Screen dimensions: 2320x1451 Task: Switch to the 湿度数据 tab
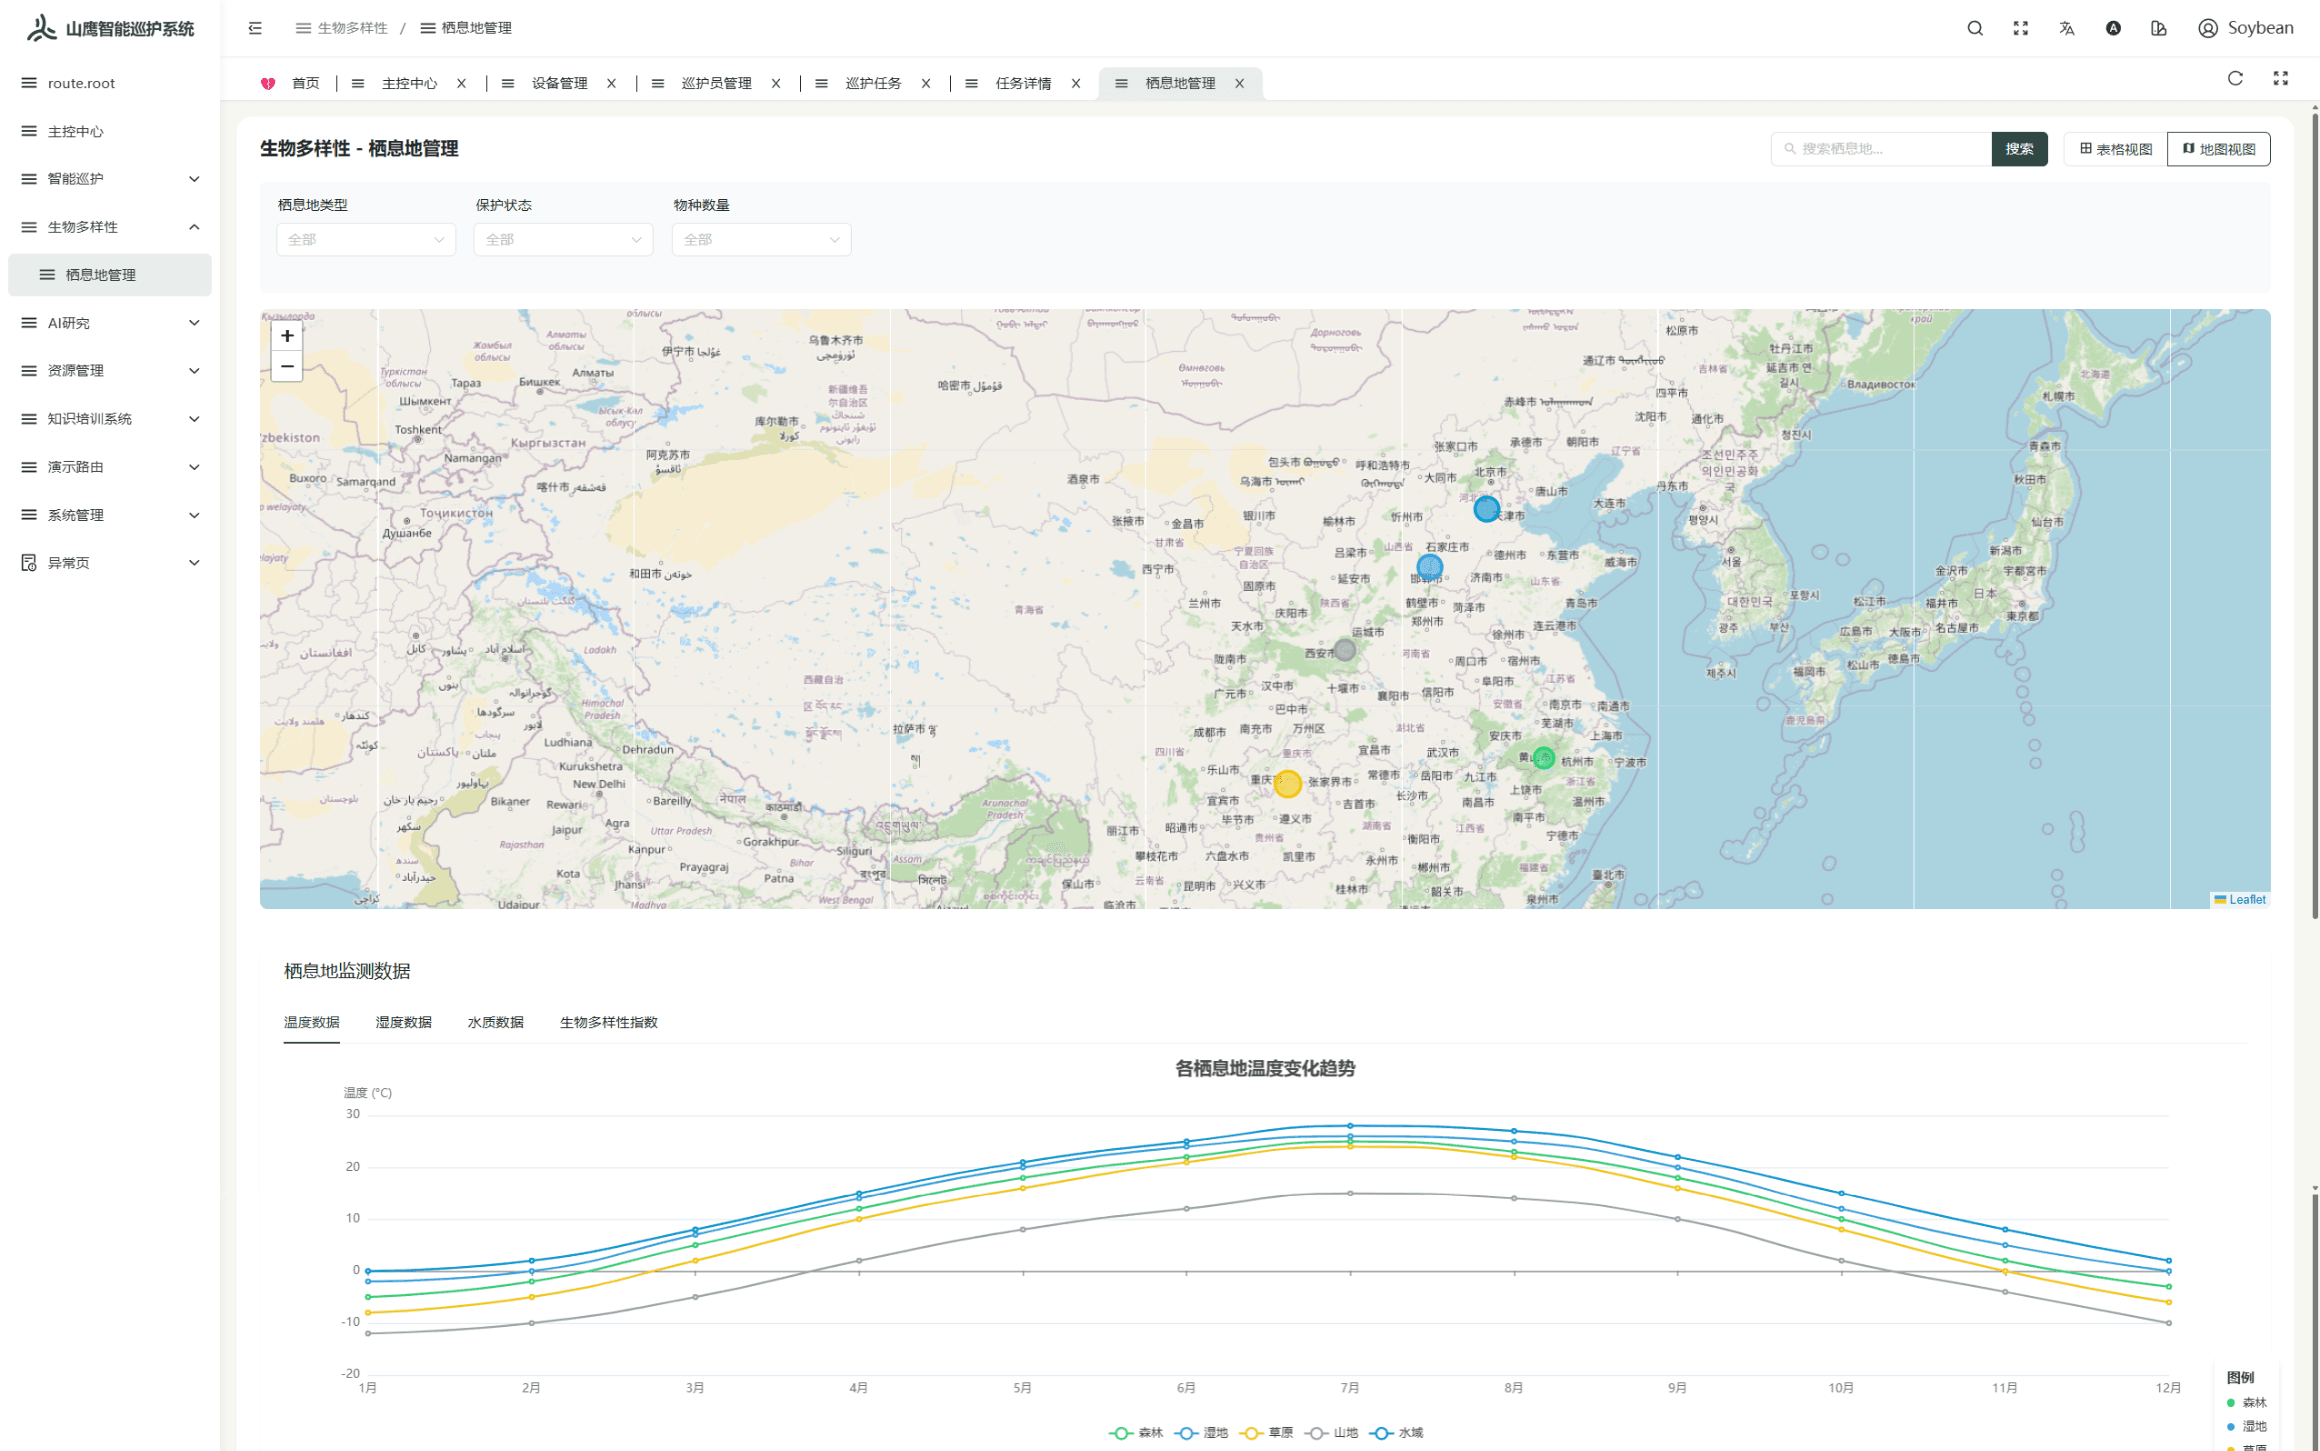click(403, 1022)
